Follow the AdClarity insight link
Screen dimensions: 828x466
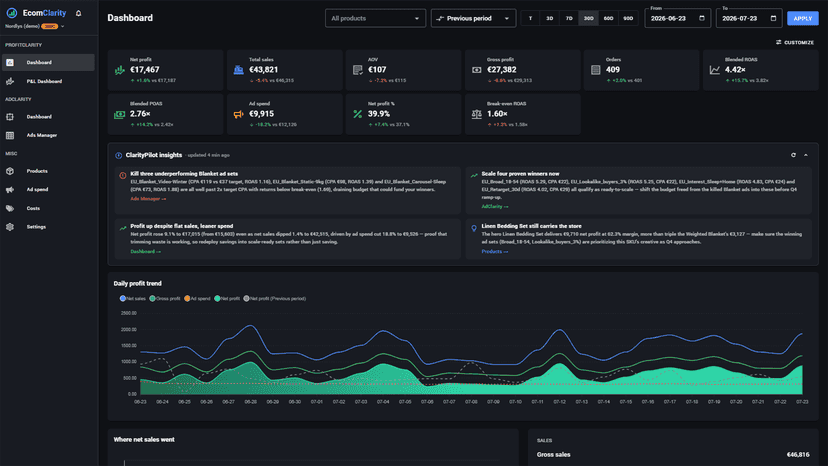(x=495, y=207)
